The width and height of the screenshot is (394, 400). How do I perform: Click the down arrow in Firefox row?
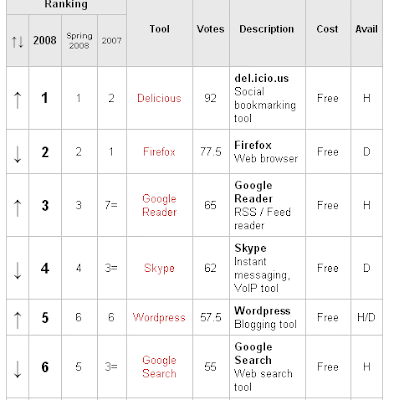[x=17, y=154]
